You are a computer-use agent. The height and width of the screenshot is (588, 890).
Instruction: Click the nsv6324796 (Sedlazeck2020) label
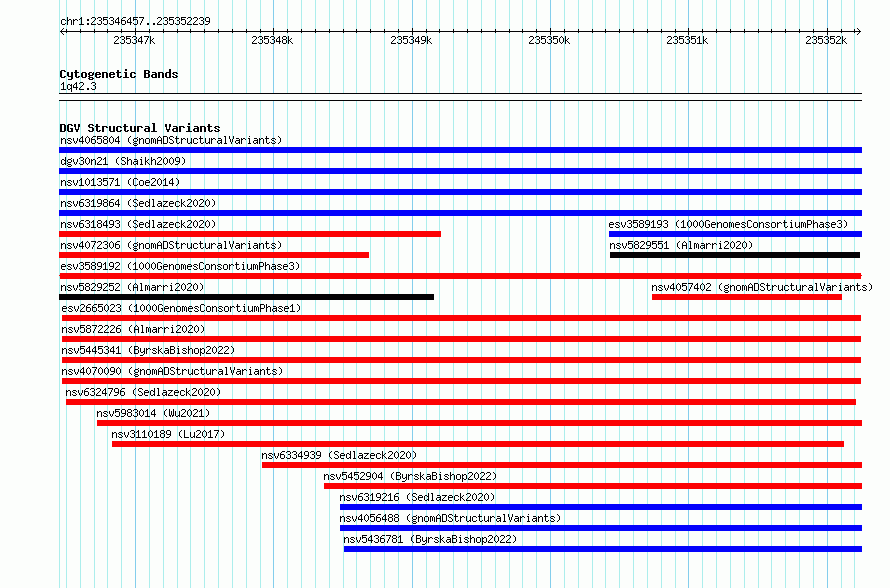[143, 392]
